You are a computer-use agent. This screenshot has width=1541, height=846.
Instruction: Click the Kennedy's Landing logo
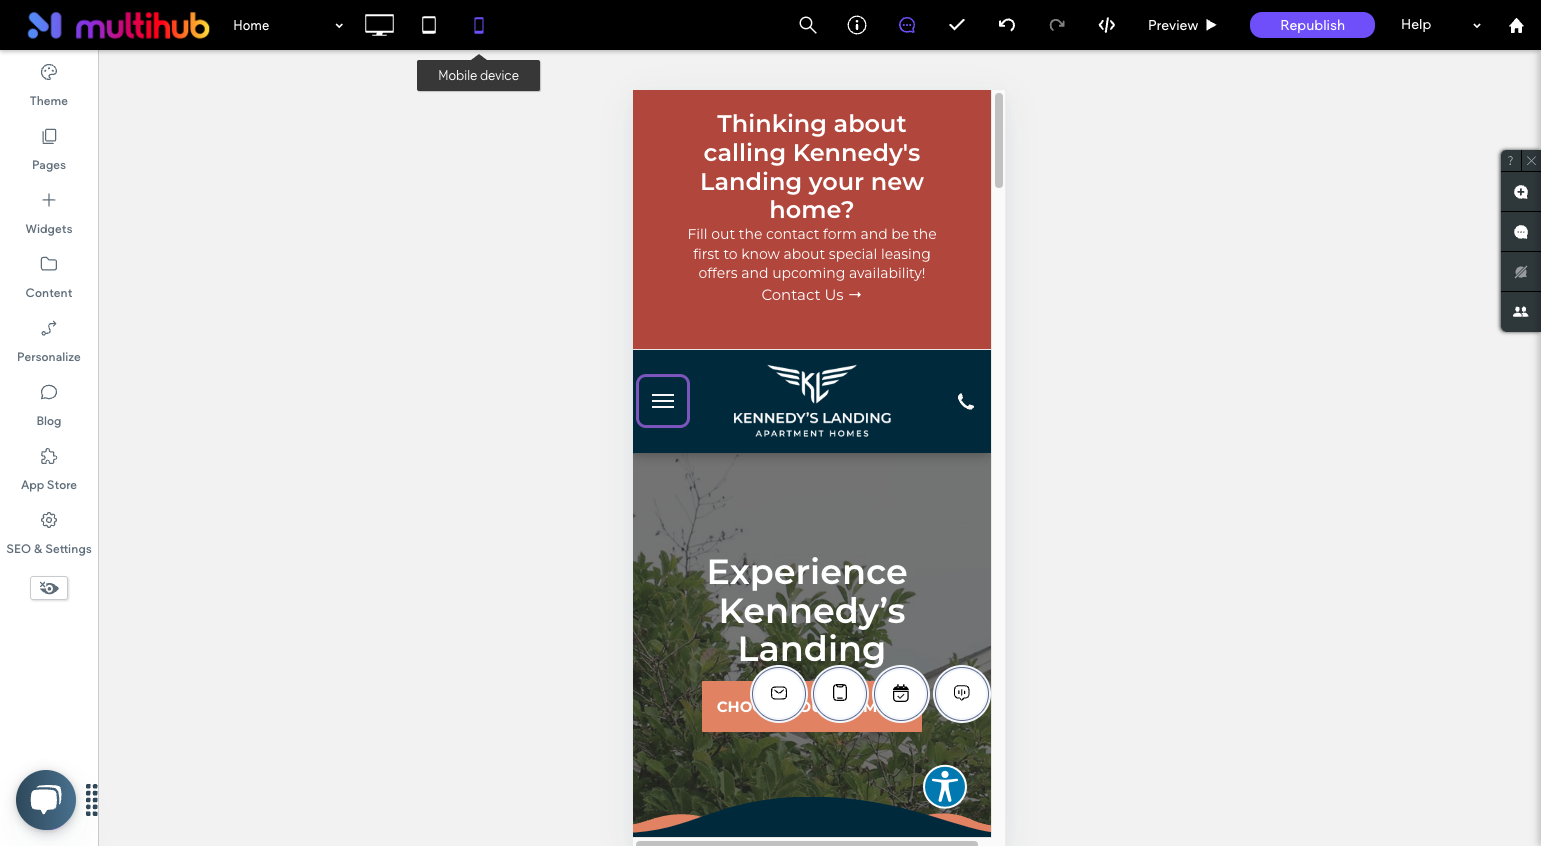pyautogui.click(x=812, y=400)
